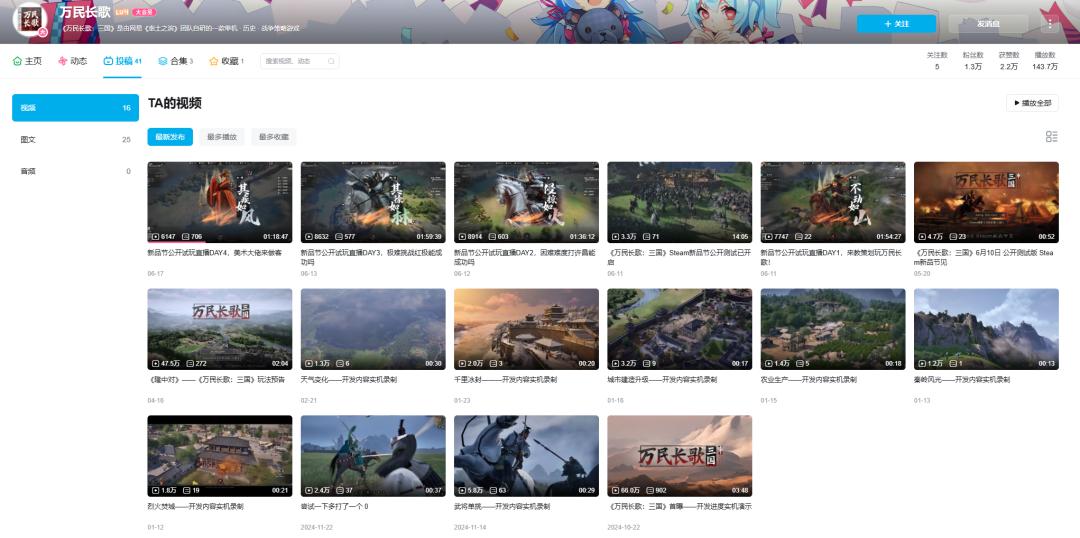Select 最多播放 sort option
This screenshot has width=1080, height=538.
coord(222,137)
